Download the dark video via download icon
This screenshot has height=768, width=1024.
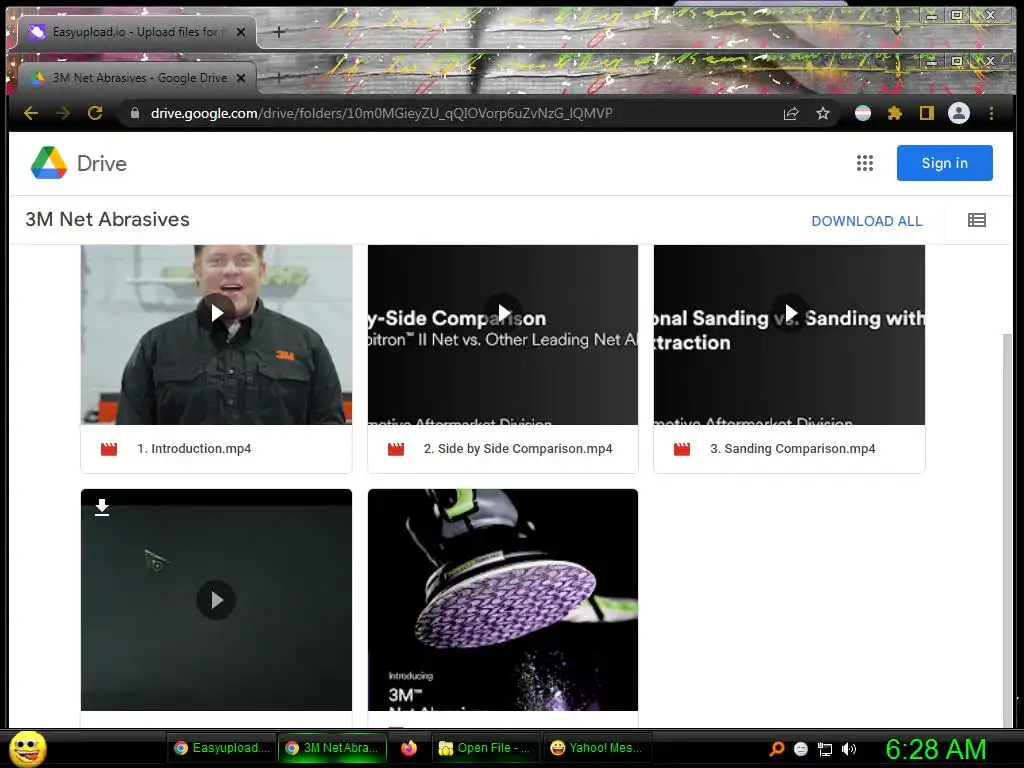[102, 507]
